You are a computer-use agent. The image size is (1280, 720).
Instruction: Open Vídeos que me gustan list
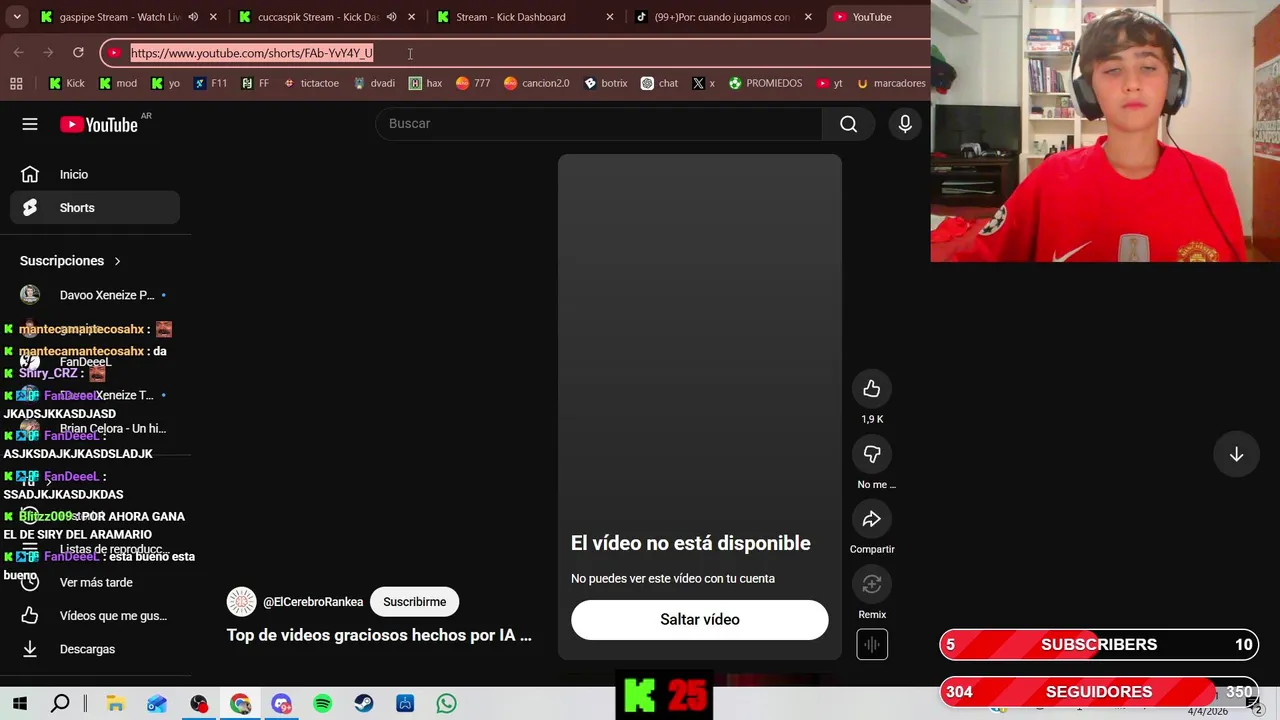(95, 616)
